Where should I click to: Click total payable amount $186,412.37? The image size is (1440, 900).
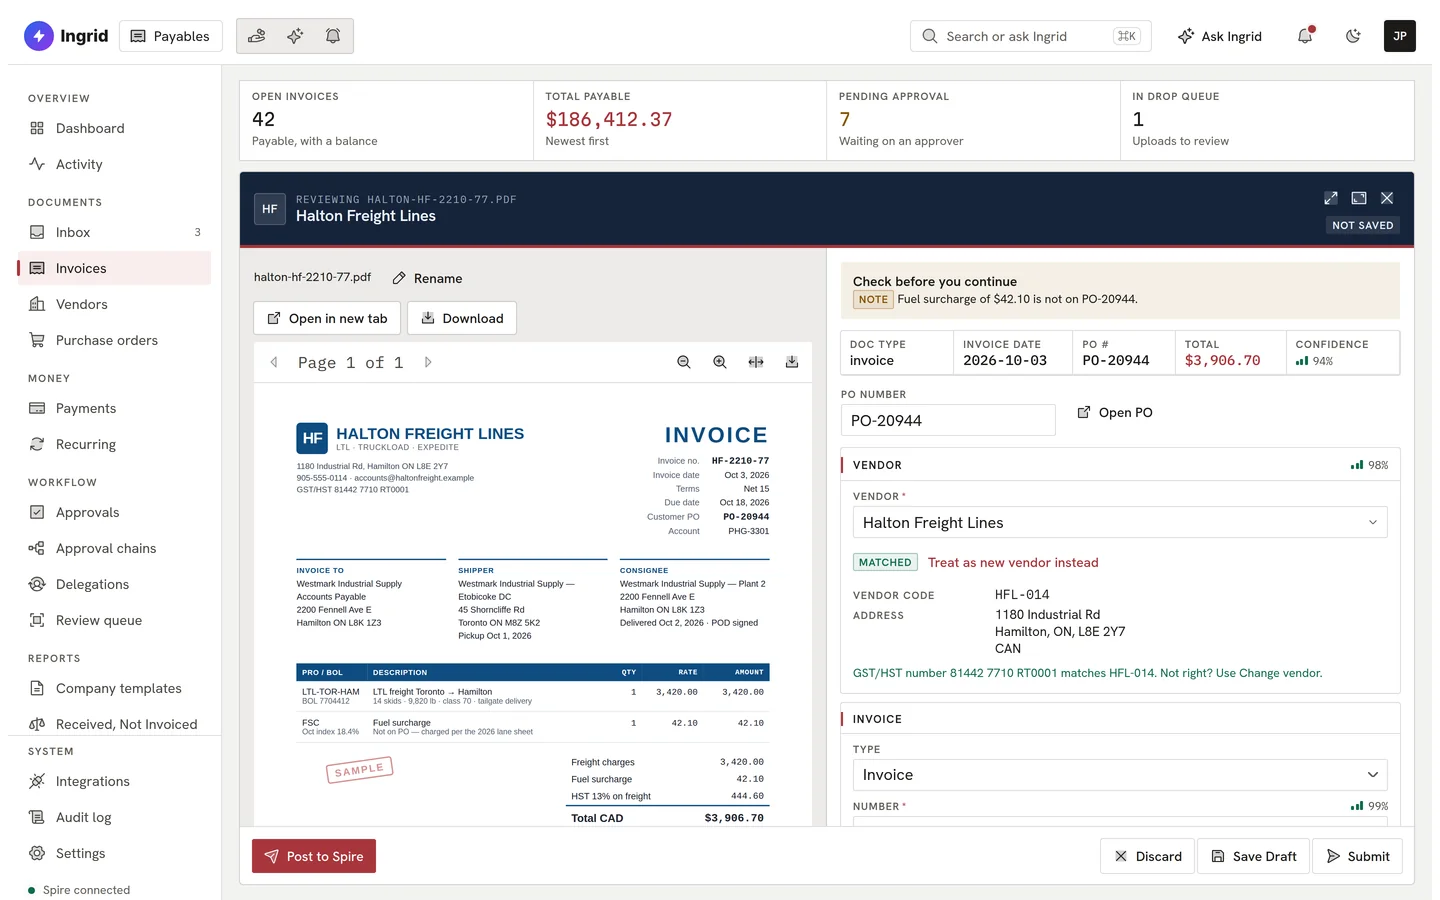609,119
